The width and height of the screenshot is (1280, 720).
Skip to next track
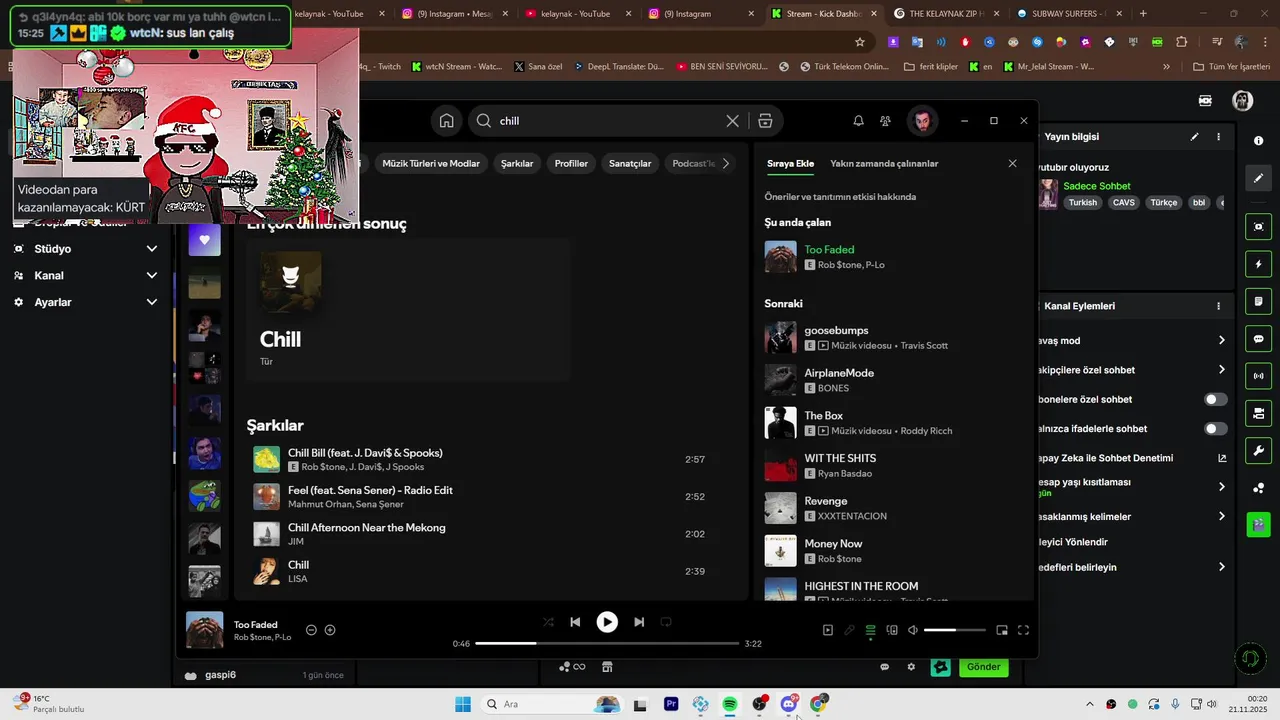click(639, 622)
